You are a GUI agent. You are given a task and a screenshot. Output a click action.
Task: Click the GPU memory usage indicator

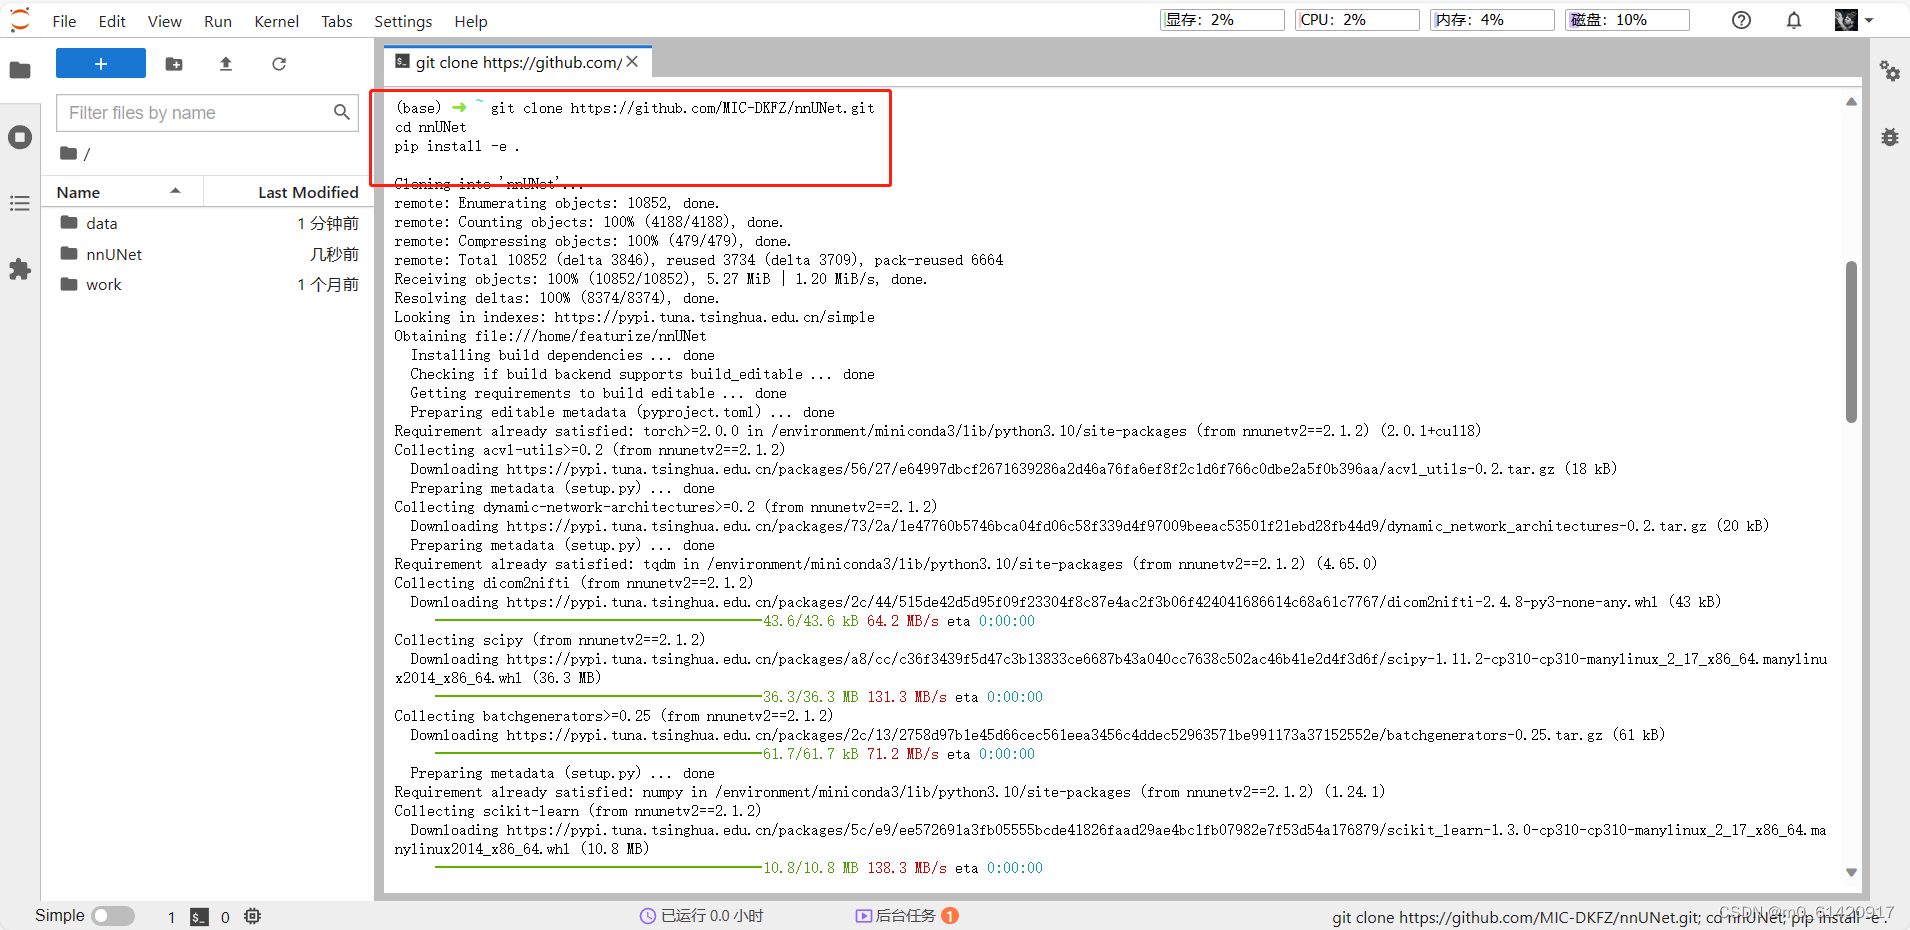click(1222, 20)
